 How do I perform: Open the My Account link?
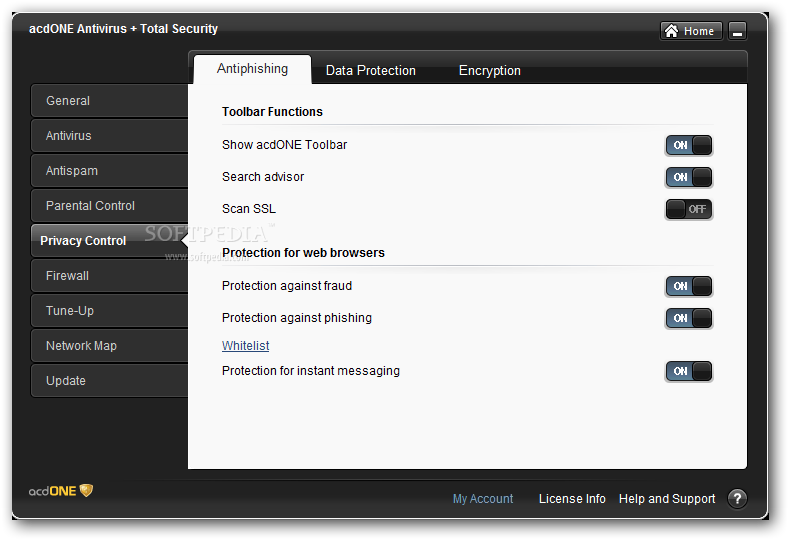click(483, 499)
